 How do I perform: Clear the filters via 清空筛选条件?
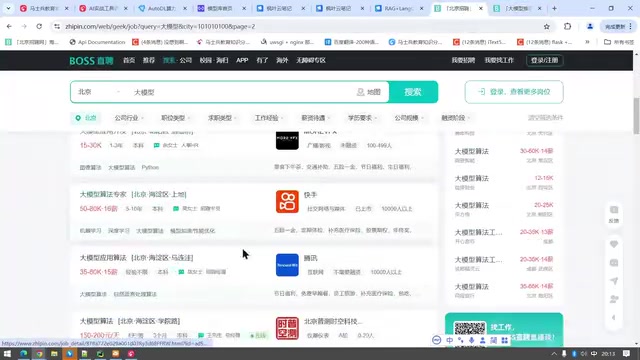click(545, 118)
